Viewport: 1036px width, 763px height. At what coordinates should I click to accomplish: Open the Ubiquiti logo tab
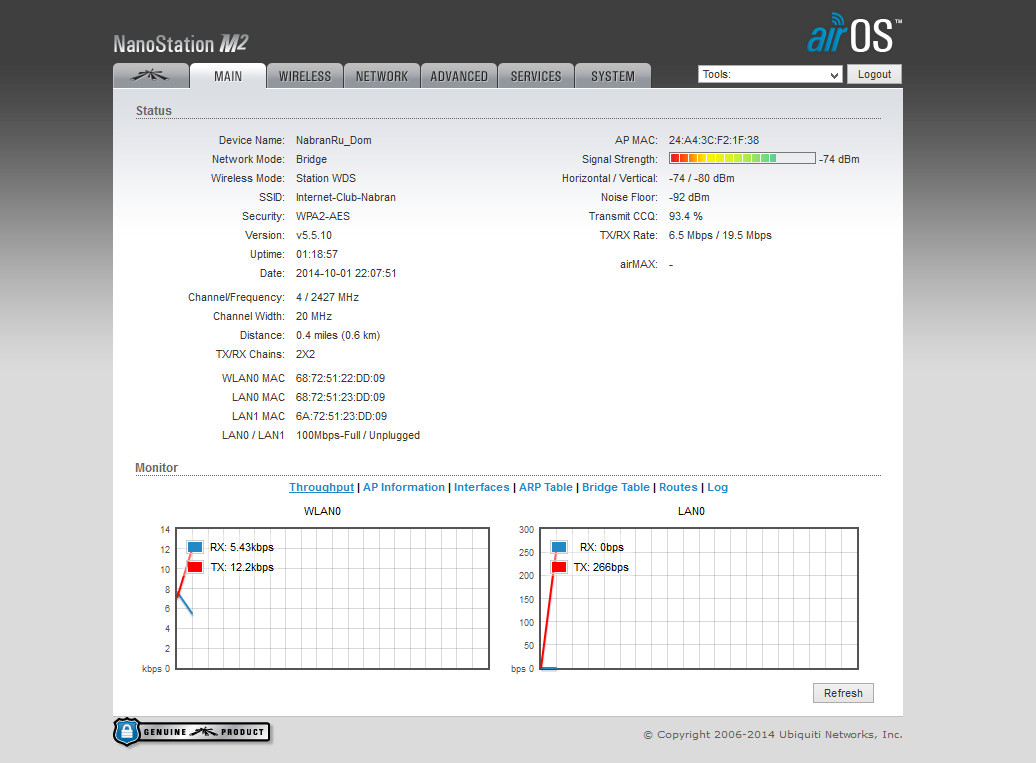[x=150, y=76]
